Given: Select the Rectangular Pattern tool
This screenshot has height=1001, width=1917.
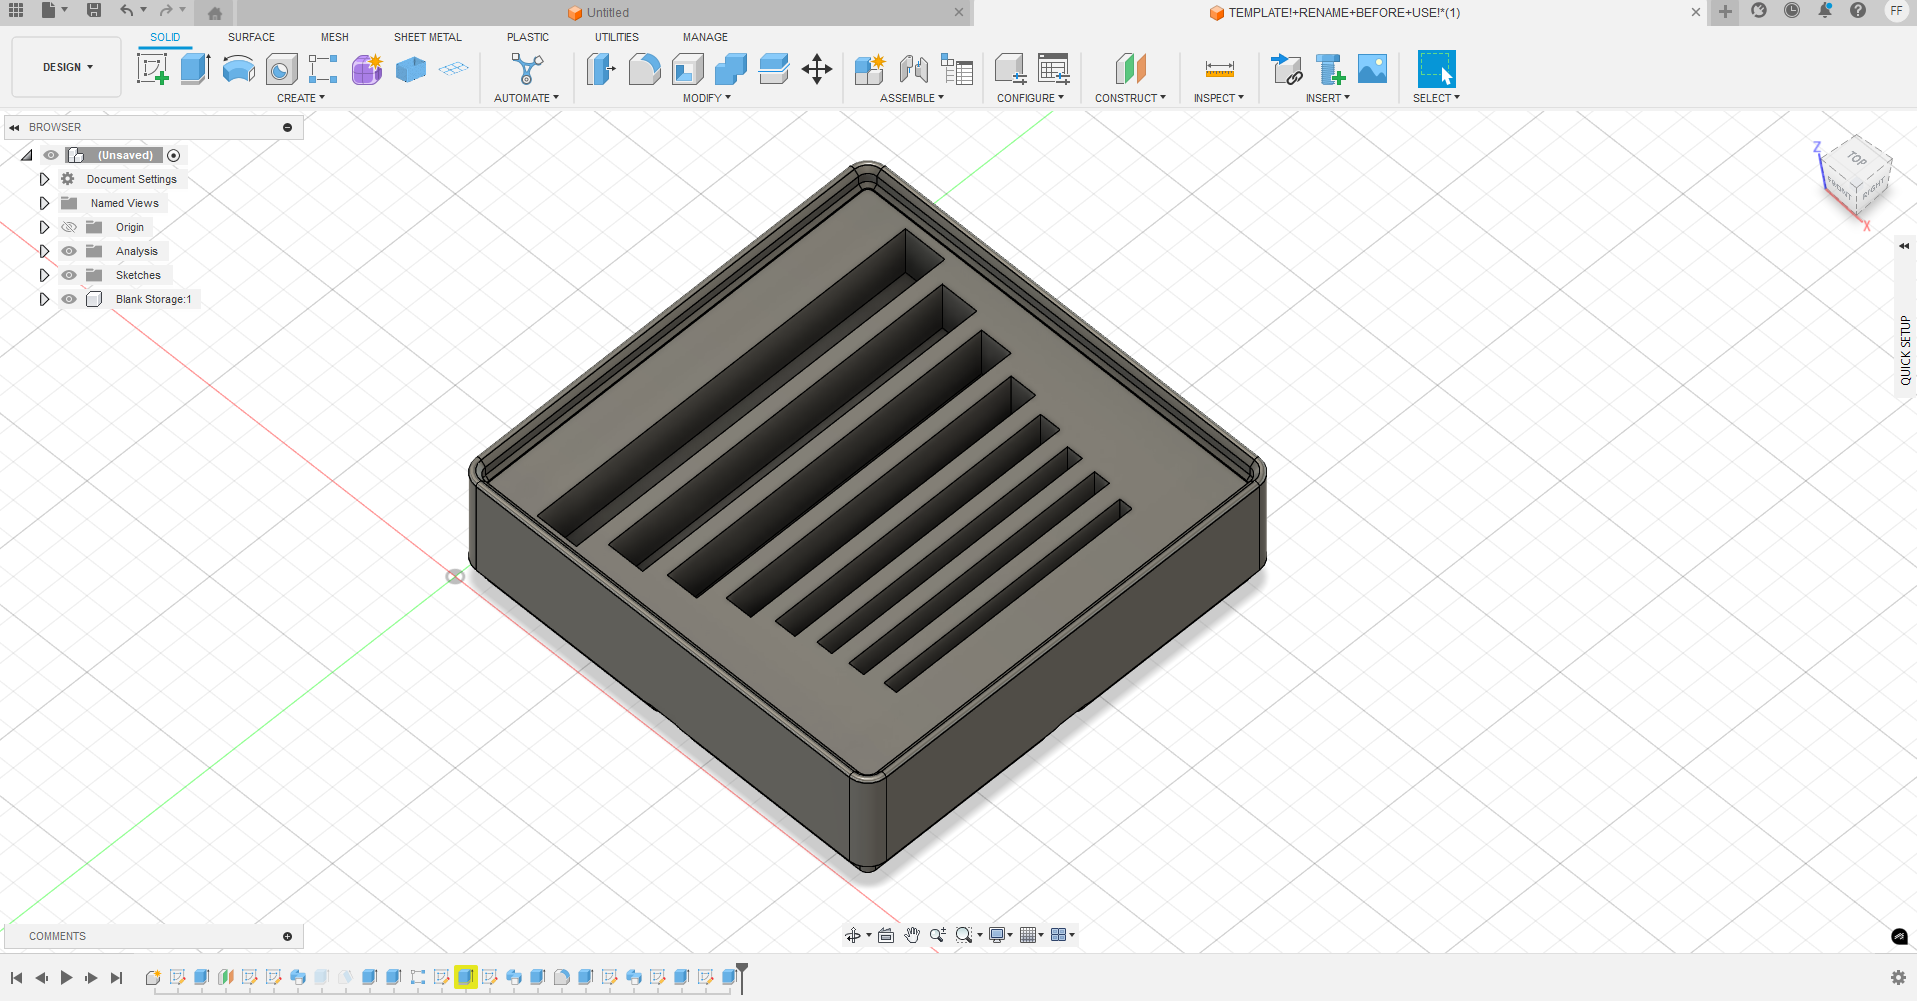Looking at the screenshot, I should 323,69.
